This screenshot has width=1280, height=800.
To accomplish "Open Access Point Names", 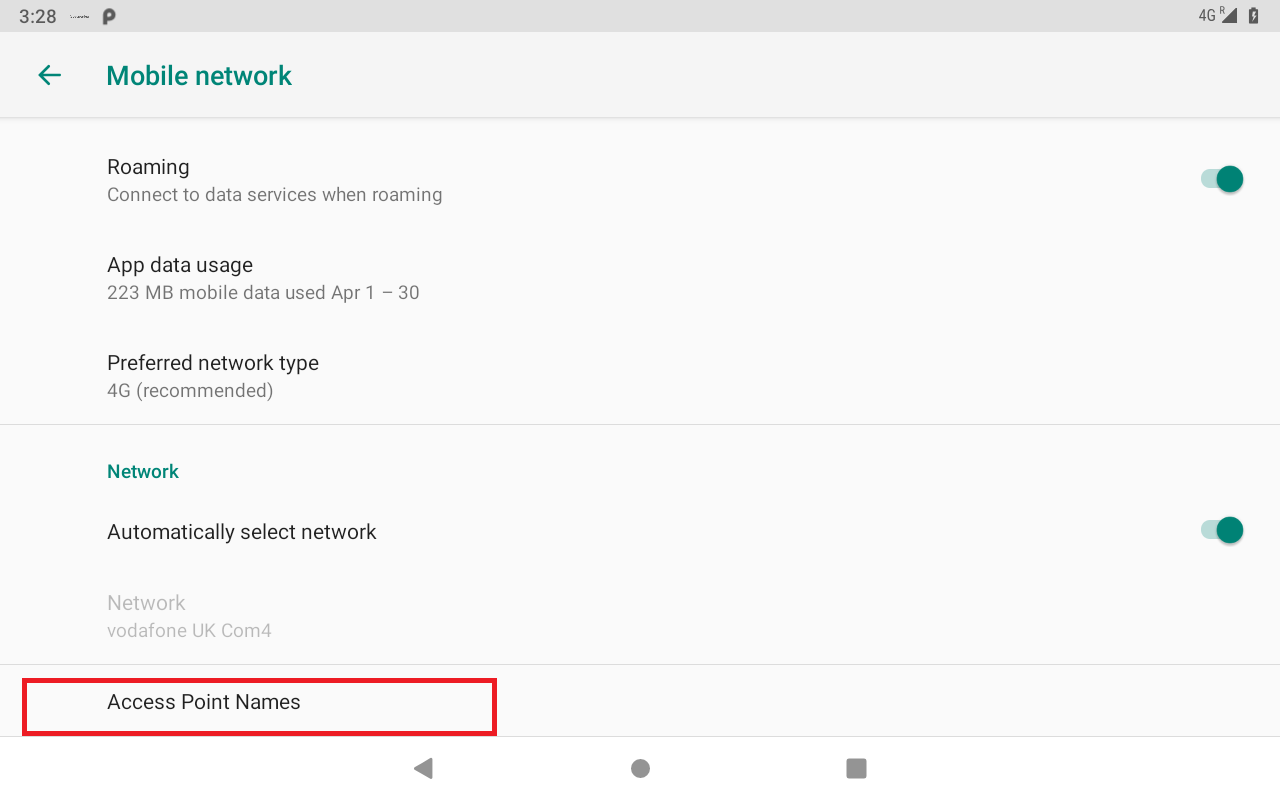I will pos(640,702).
